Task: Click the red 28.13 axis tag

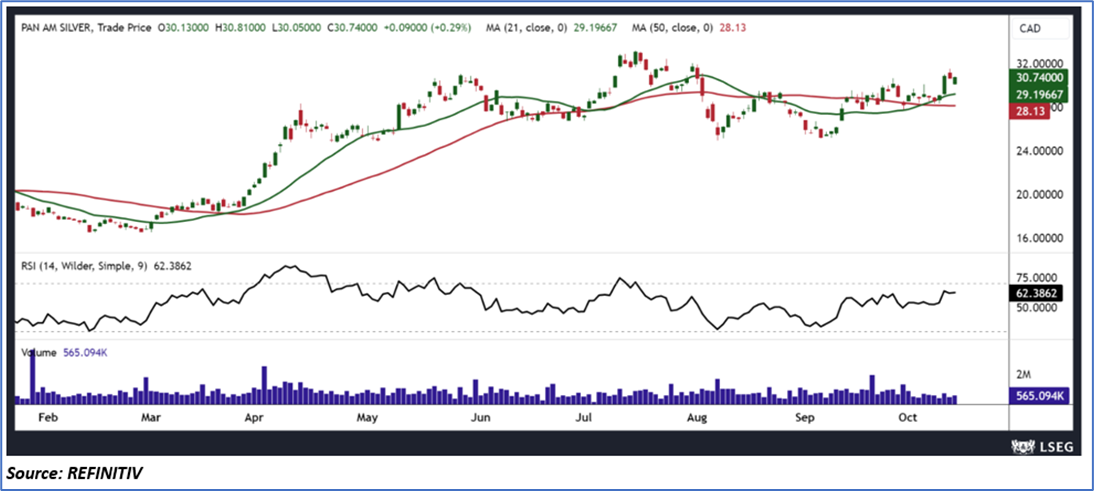Action: (x=1030, y=111)
